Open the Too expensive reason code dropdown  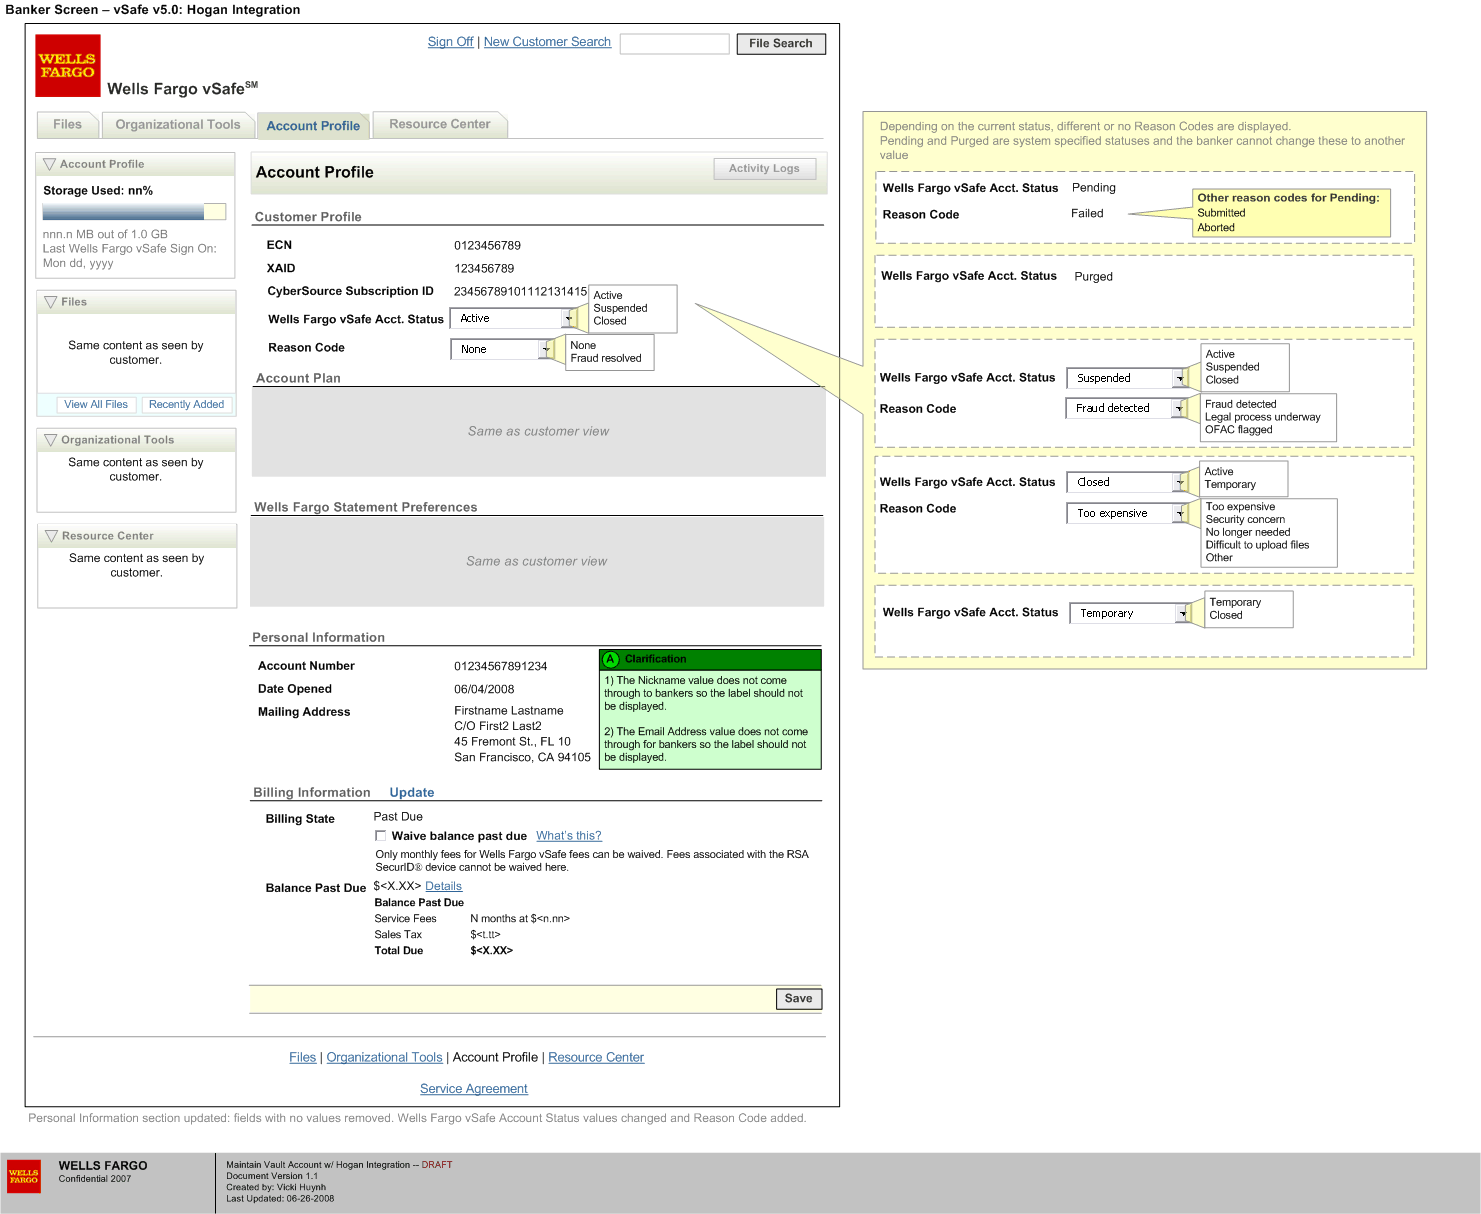click(x=1127, y=513)
